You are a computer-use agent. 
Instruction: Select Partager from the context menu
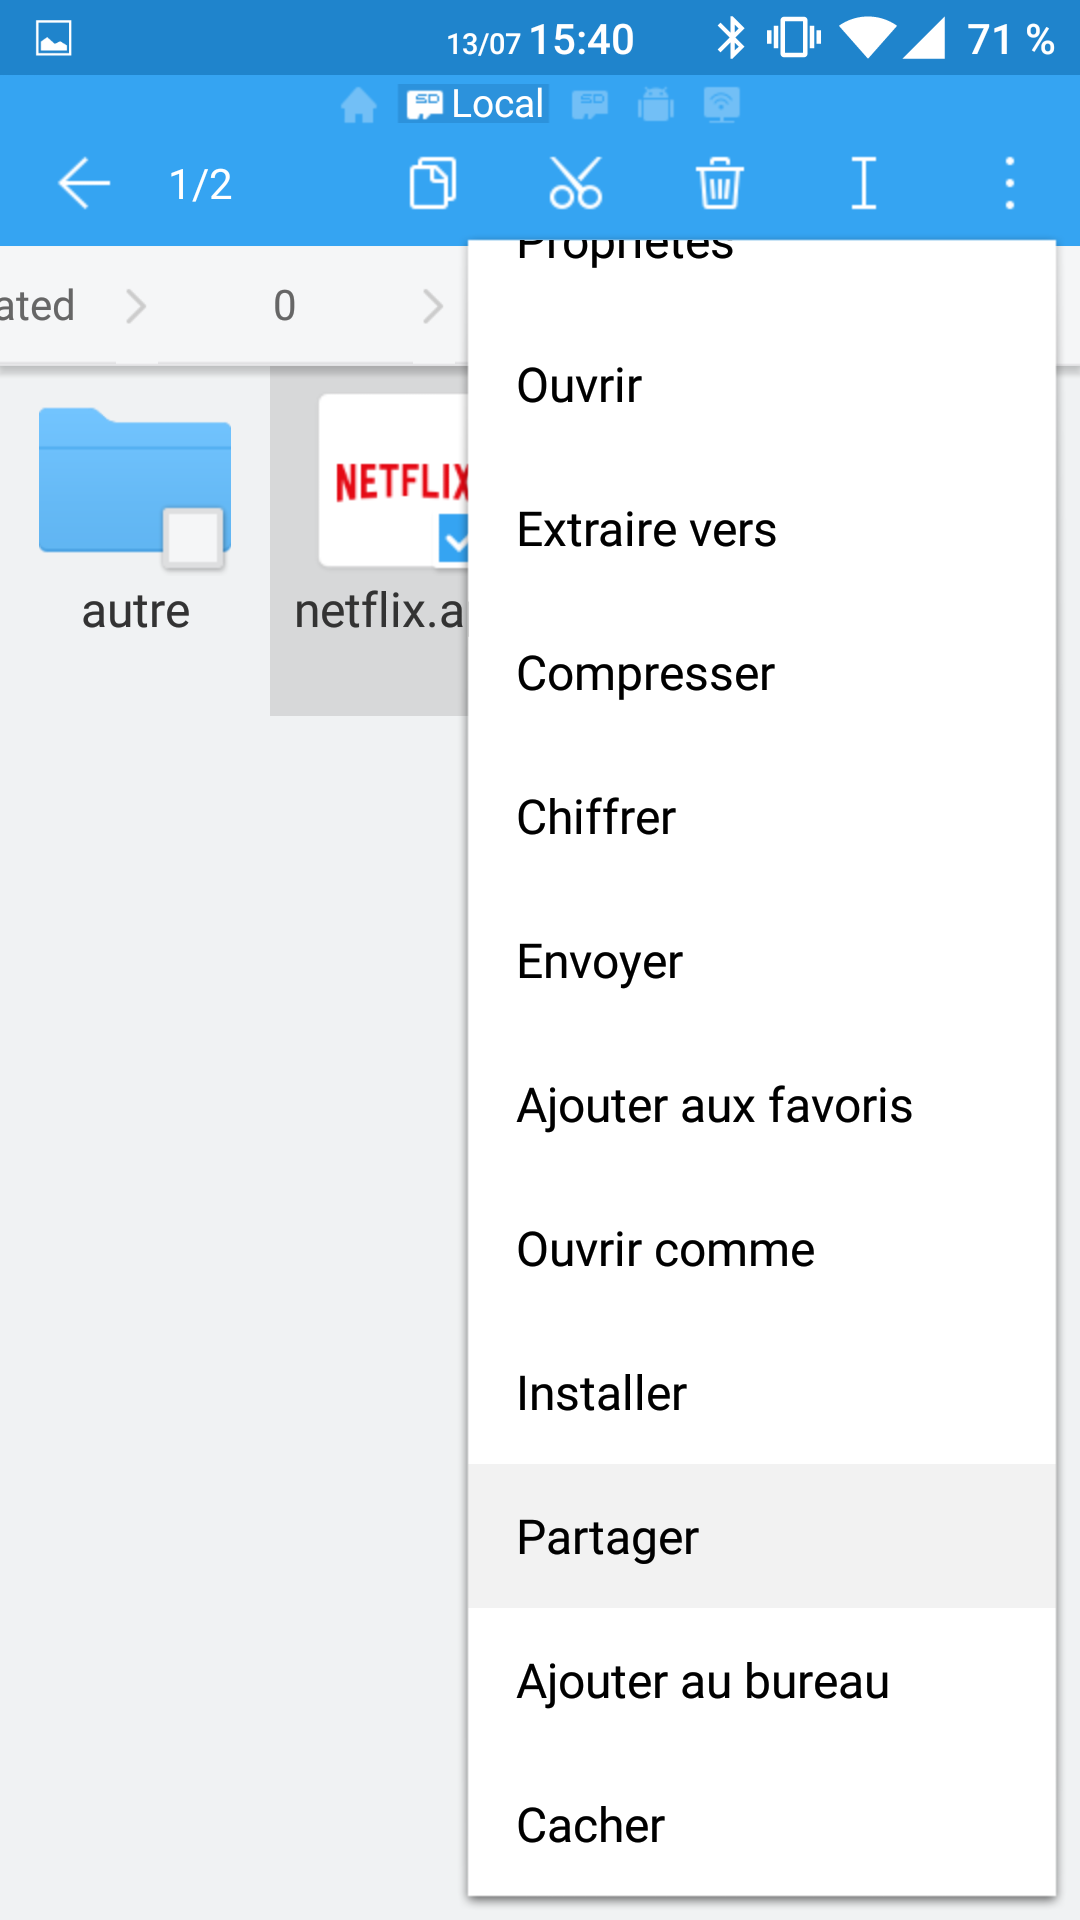coord(608,1537)
